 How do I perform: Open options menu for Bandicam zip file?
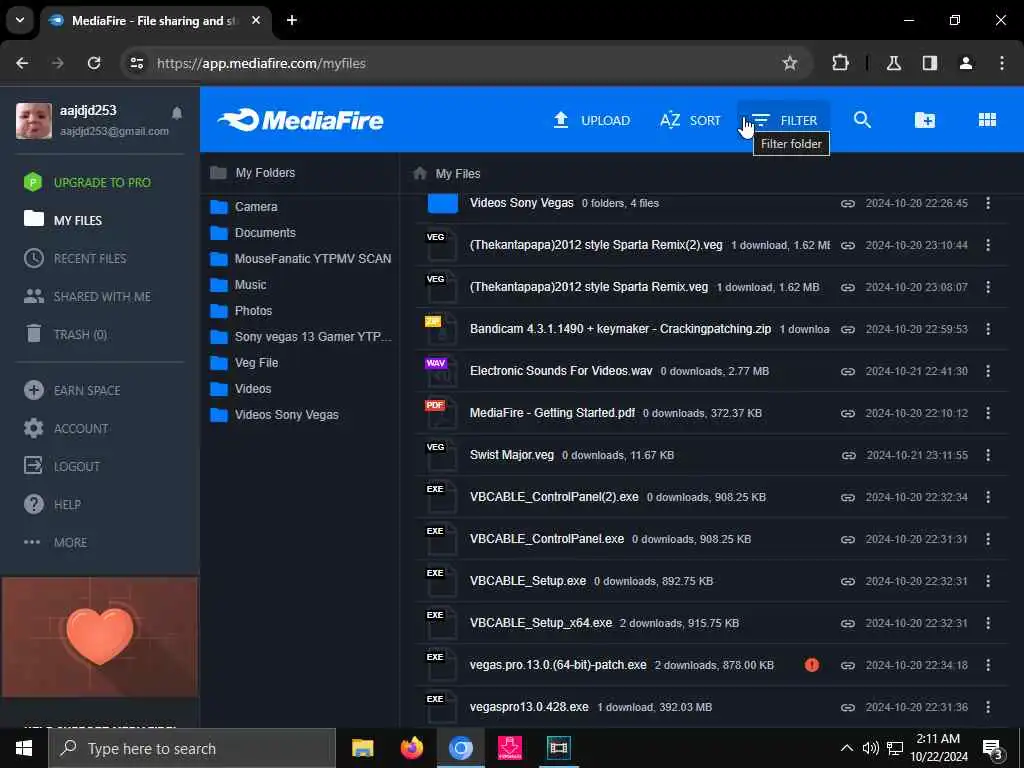pyautogui.click(x=987, y=329)
